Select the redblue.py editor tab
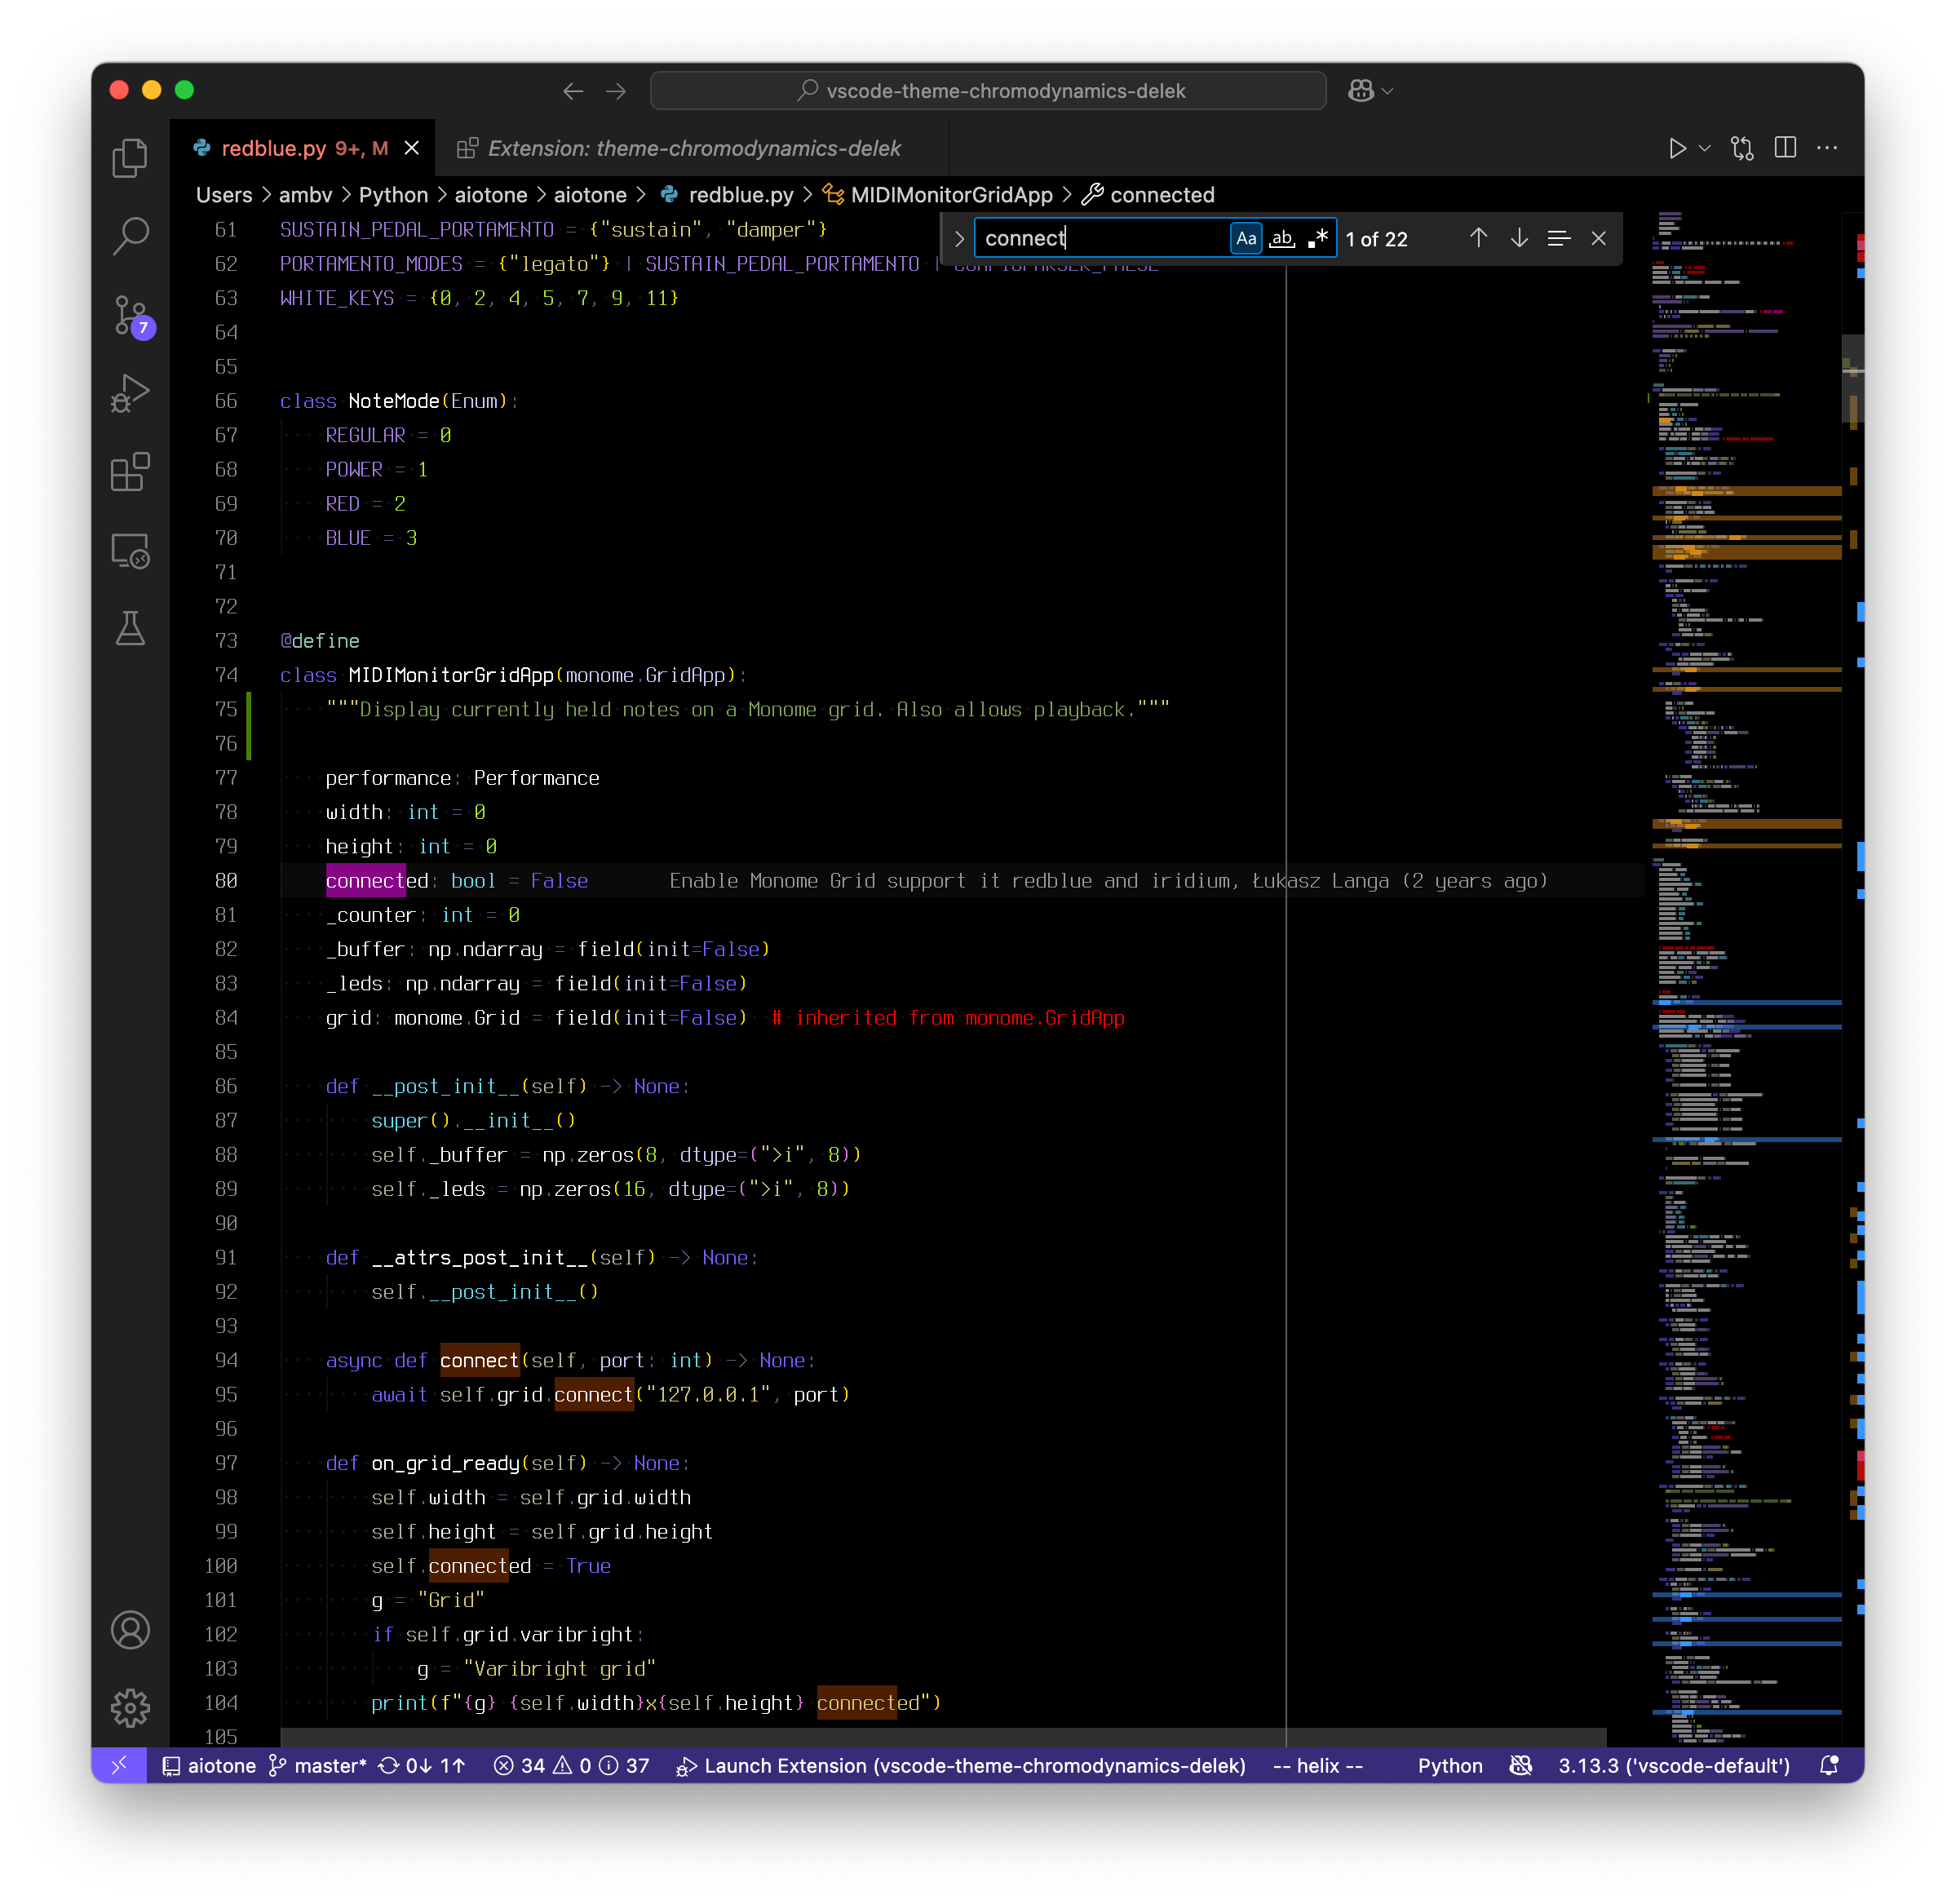Image resolution: width=1956 pixels, height=1904 pixels. point(274,148)
